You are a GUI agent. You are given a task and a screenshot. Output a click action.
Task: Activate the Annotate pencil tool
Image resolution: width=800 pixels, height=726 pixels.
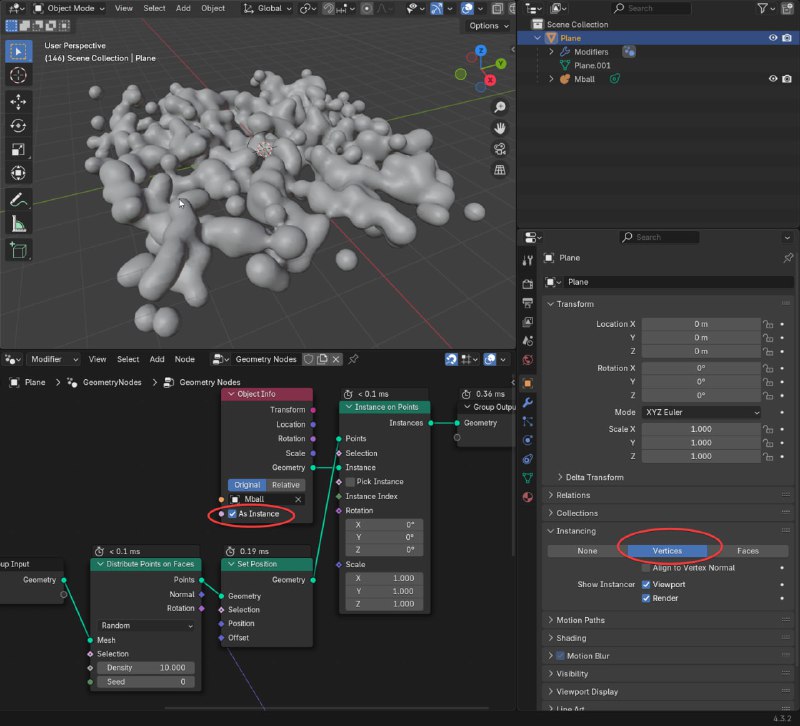(x=18, y=199)
